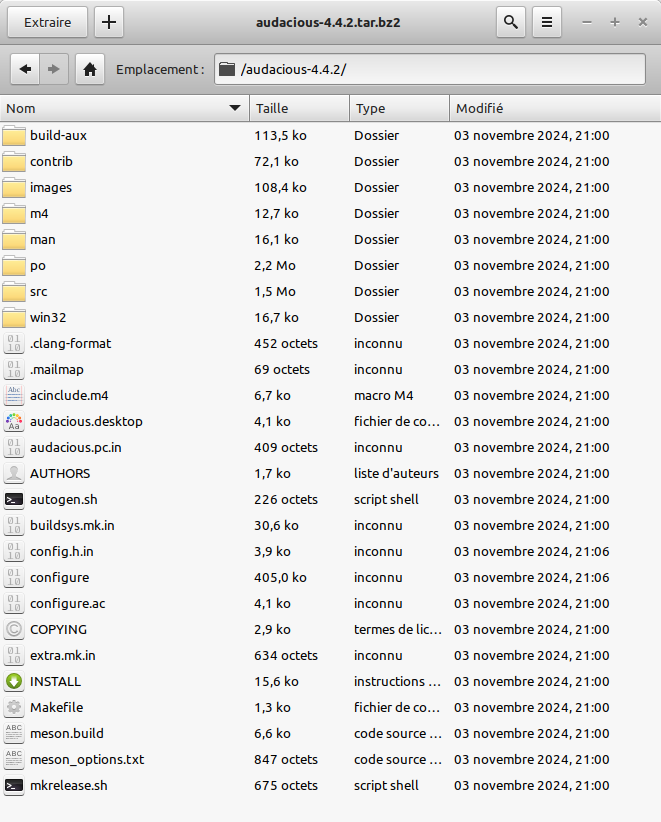Click the termes de lic… type cell
Screen dimensions: 661x822
397,630
